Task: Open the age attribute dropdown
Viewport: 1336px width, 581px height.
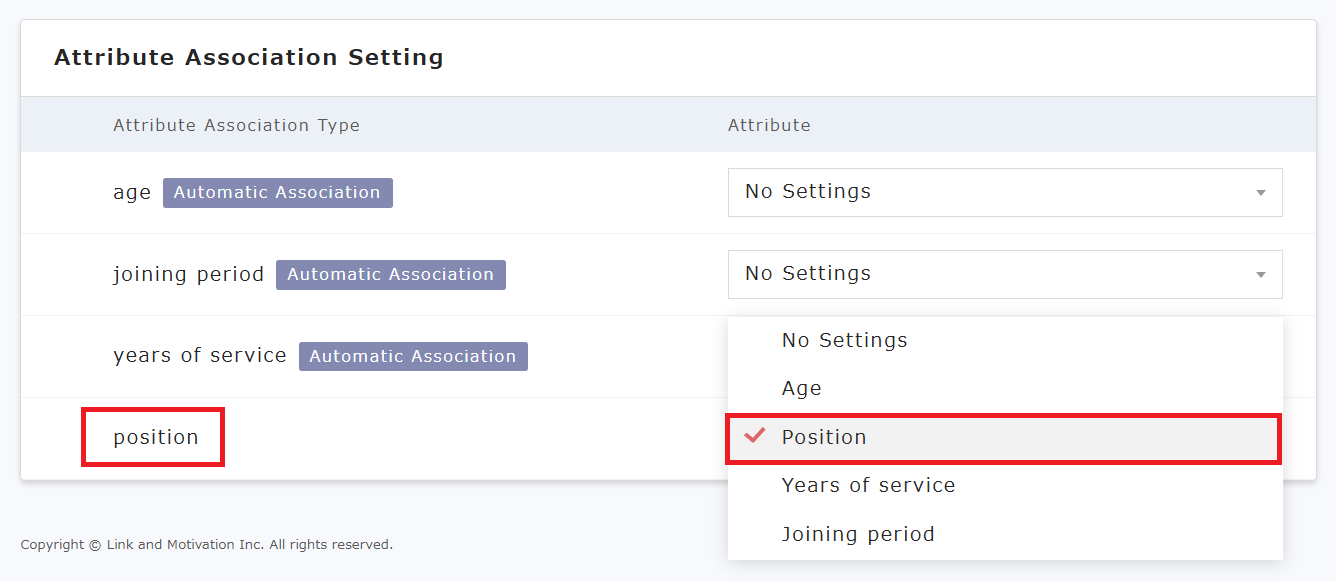Action: [x=1004, y=192]
